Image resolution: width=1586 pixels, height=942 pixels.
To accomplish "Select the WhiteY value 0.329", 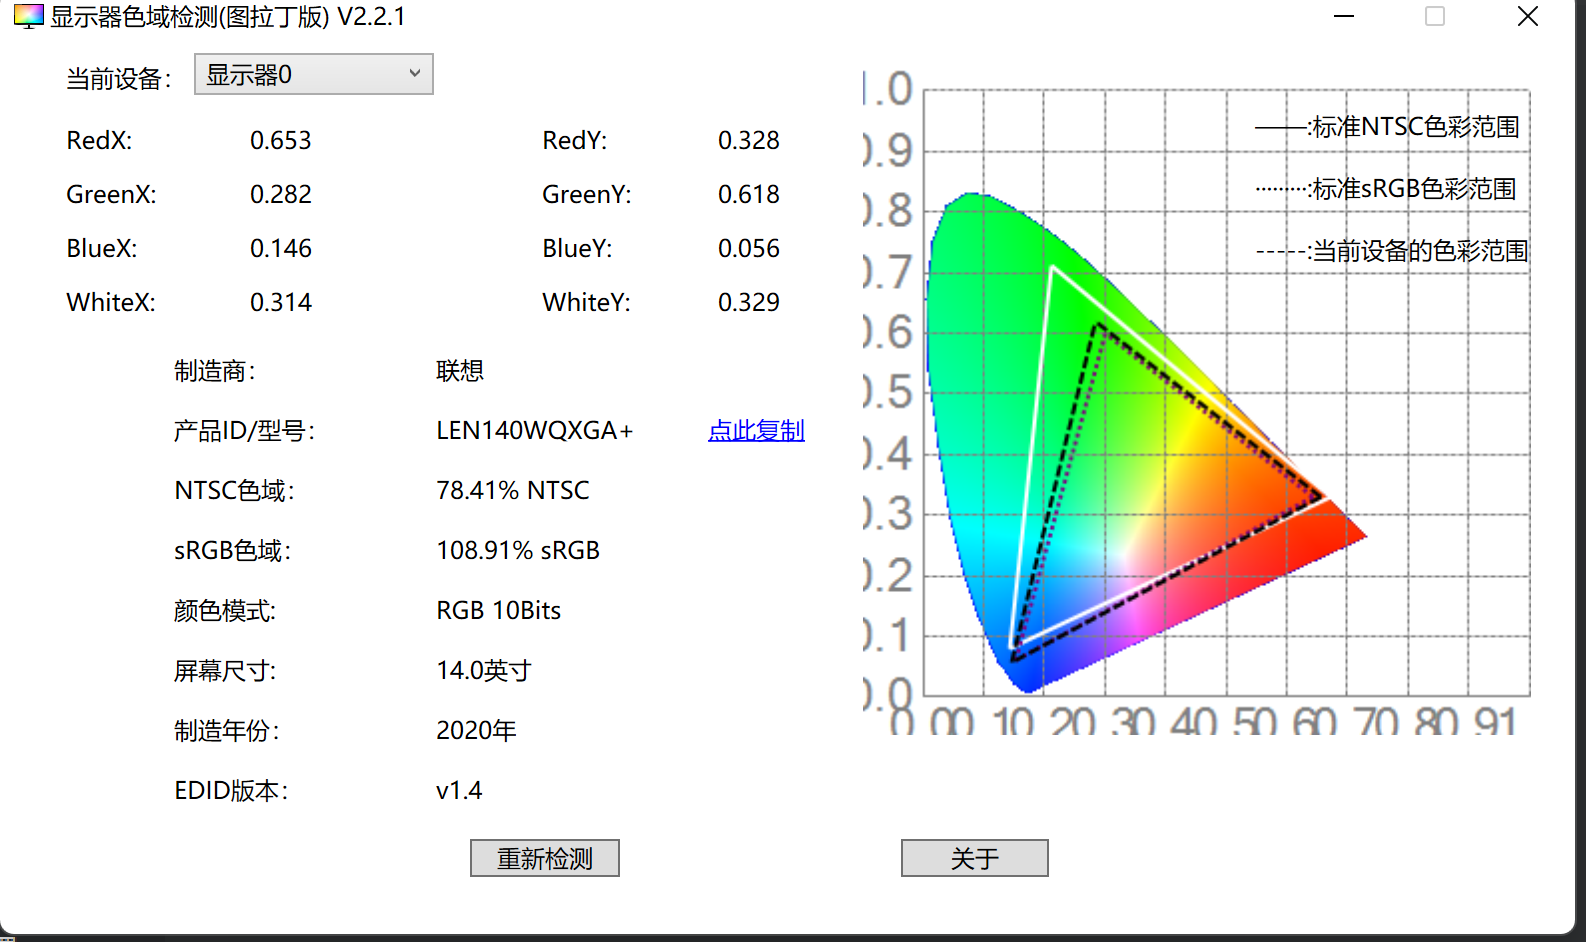I will (x=749, y=303).
